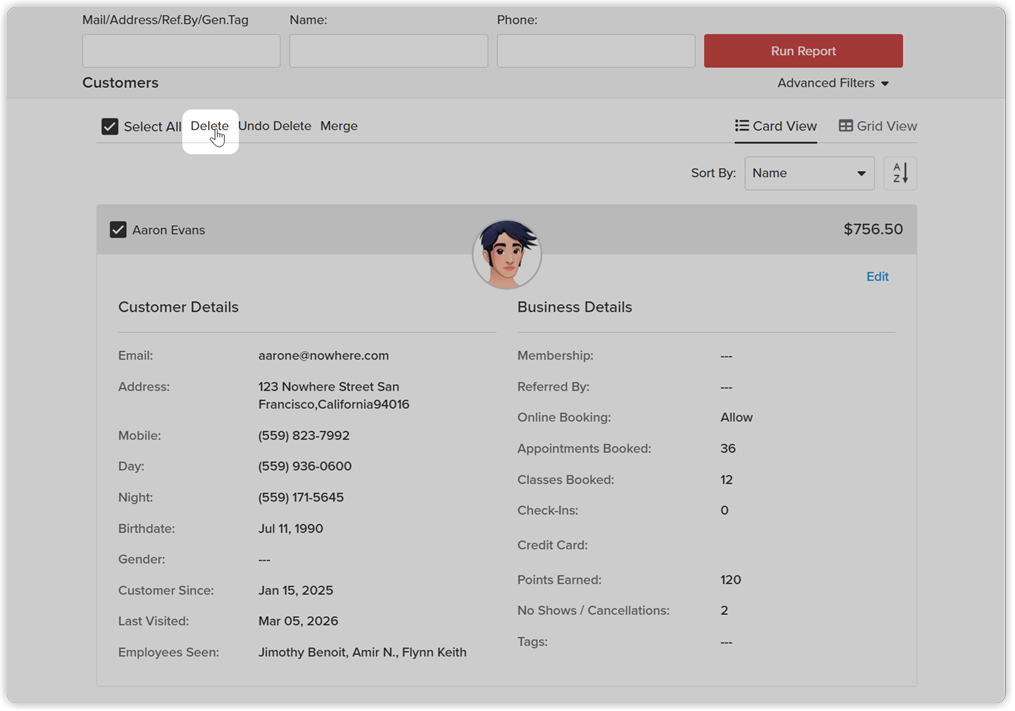Click Aaron Evans avatar picture
The width and height of the screenshot is (1015, 711).
[506, 254]
